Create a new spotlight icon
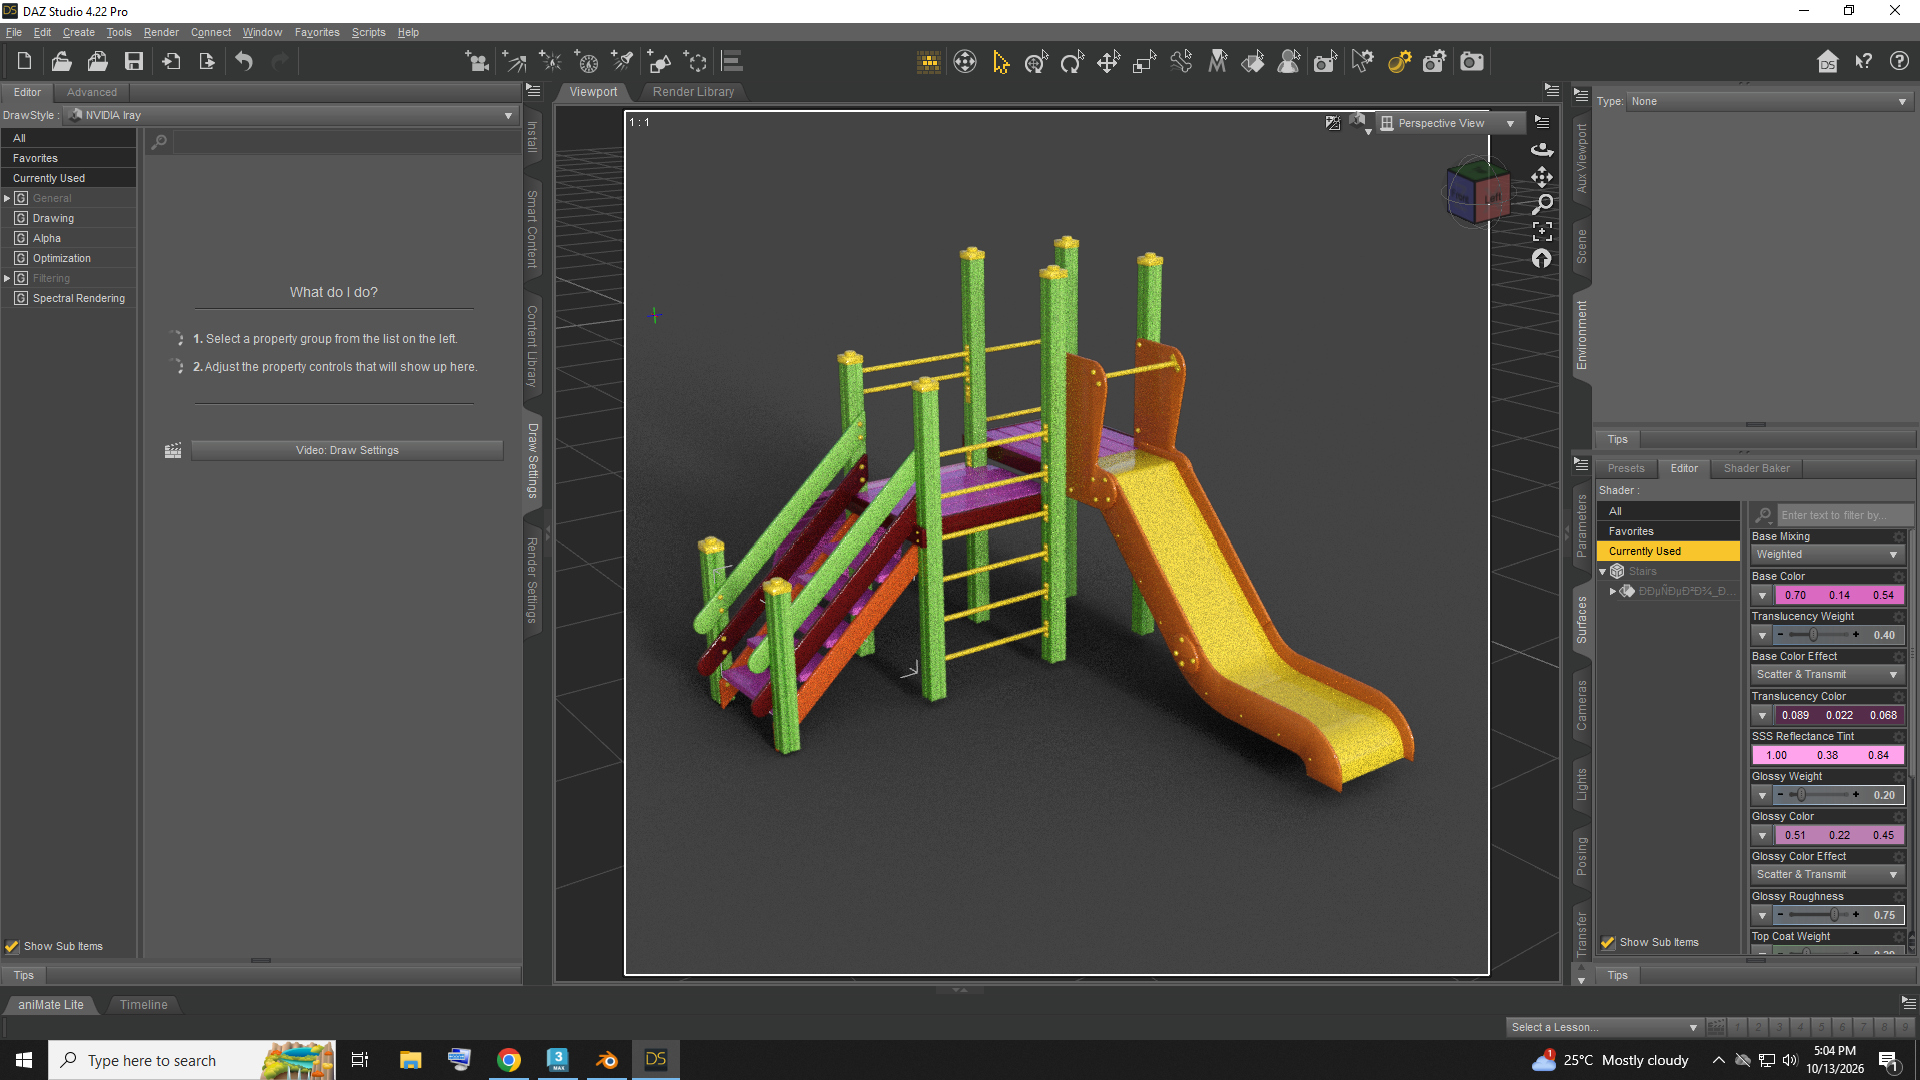This screenshot has height=1080, width=1920. (x=623, y=62)
